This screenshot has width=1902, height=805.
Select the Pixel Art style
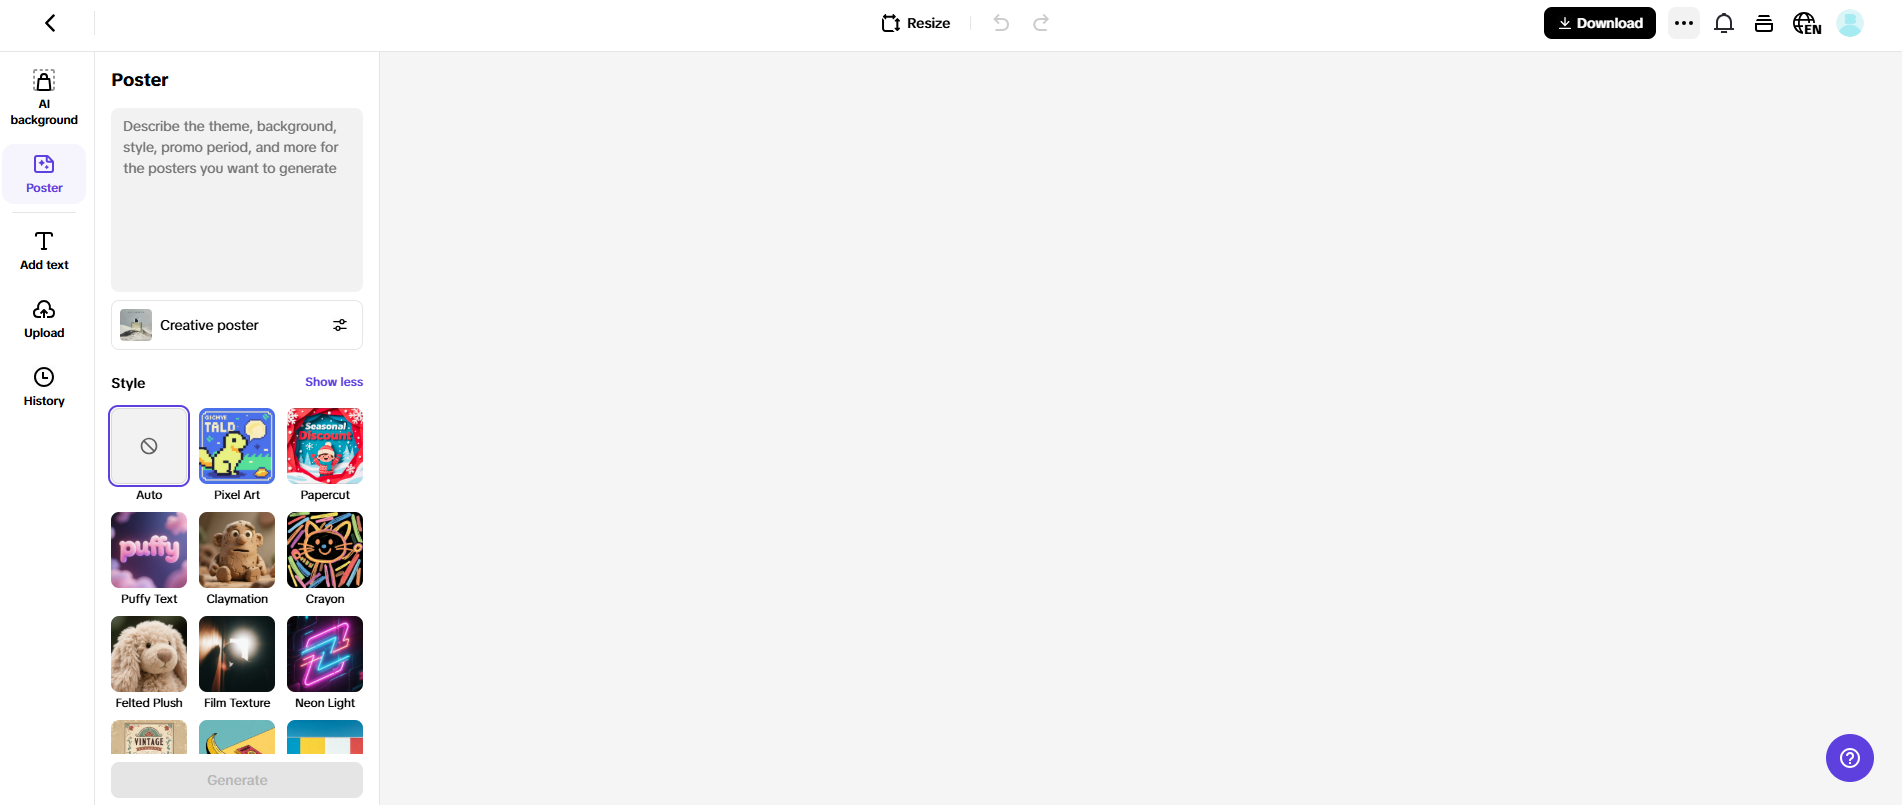click(x=237, y=446)
